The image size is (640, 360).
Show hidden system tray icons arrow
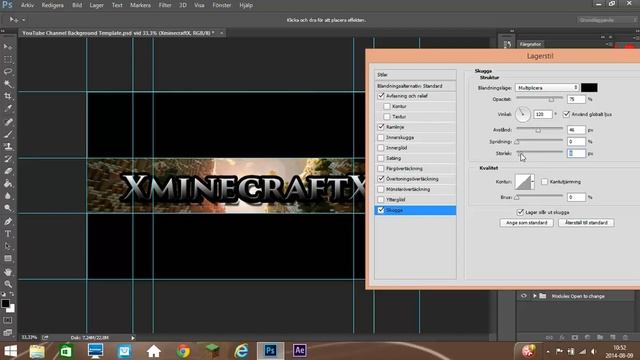click(548, 351)
